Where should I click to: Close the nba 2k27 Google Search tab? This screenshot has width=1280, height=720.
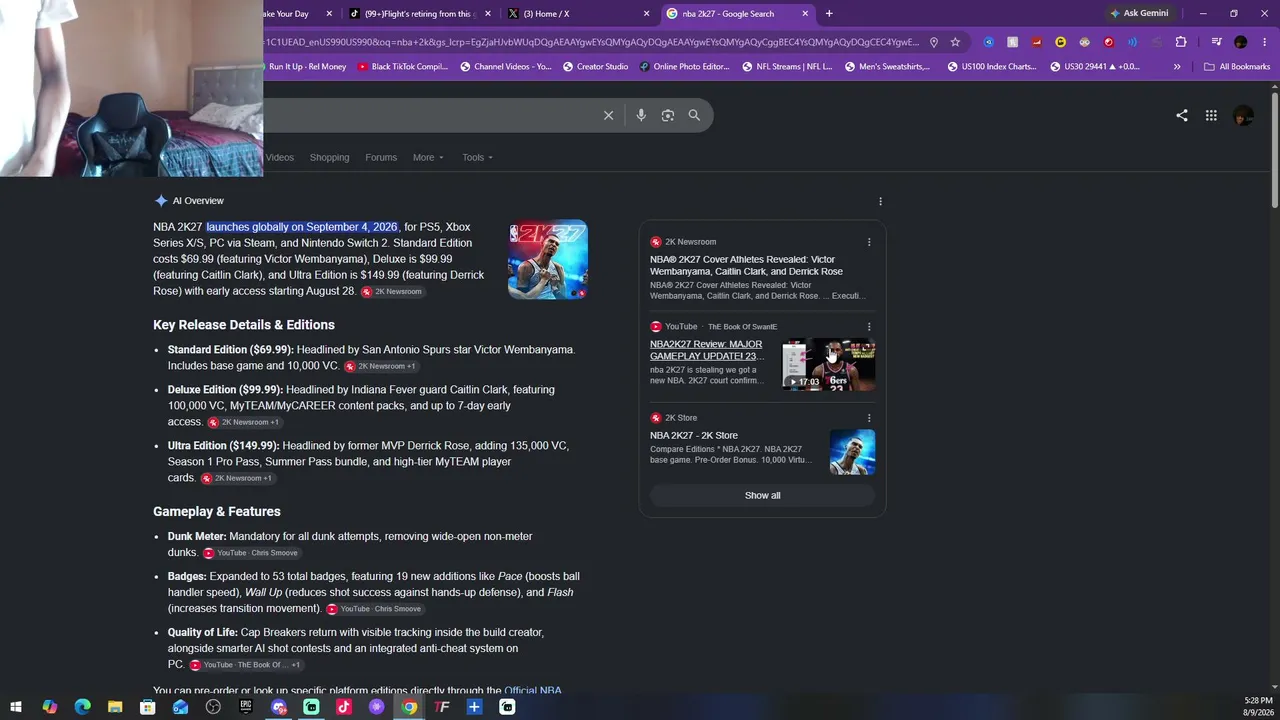point(805,14)
